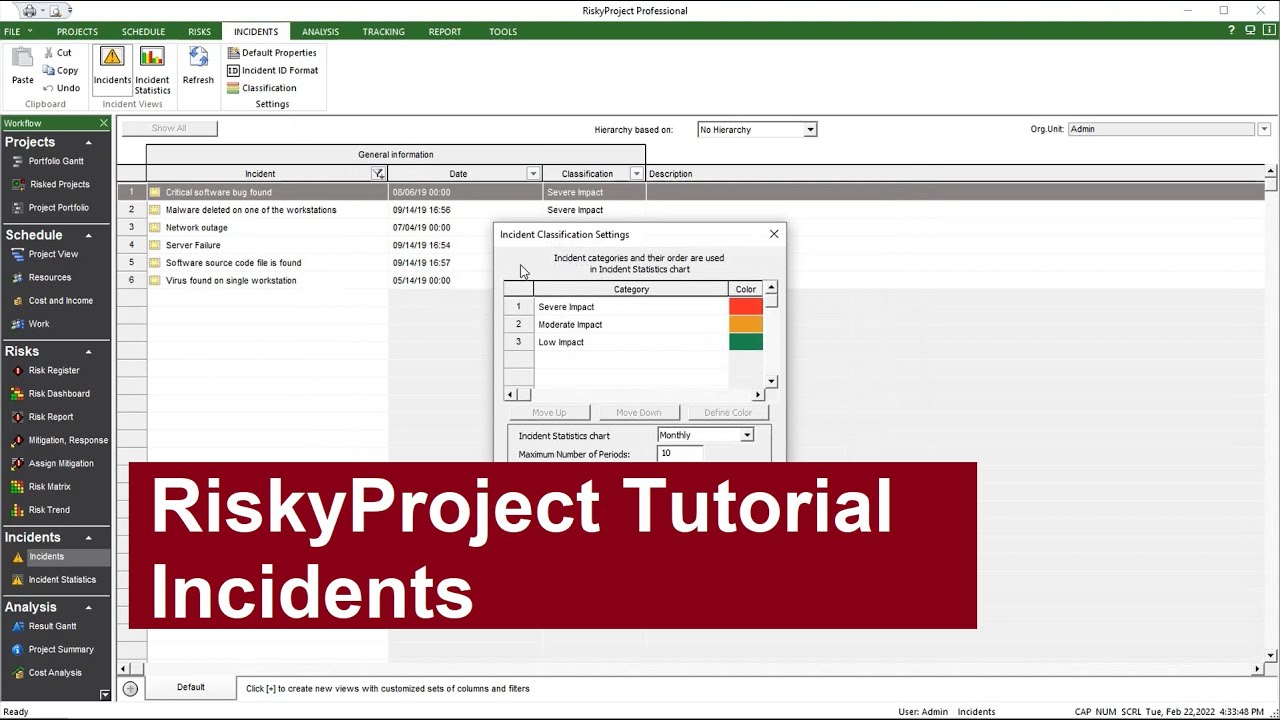The width and height of the screenshot is (1280, 720).
Task: Open Risk Dashboard in sidebar
Action: [x=59, y=394]
